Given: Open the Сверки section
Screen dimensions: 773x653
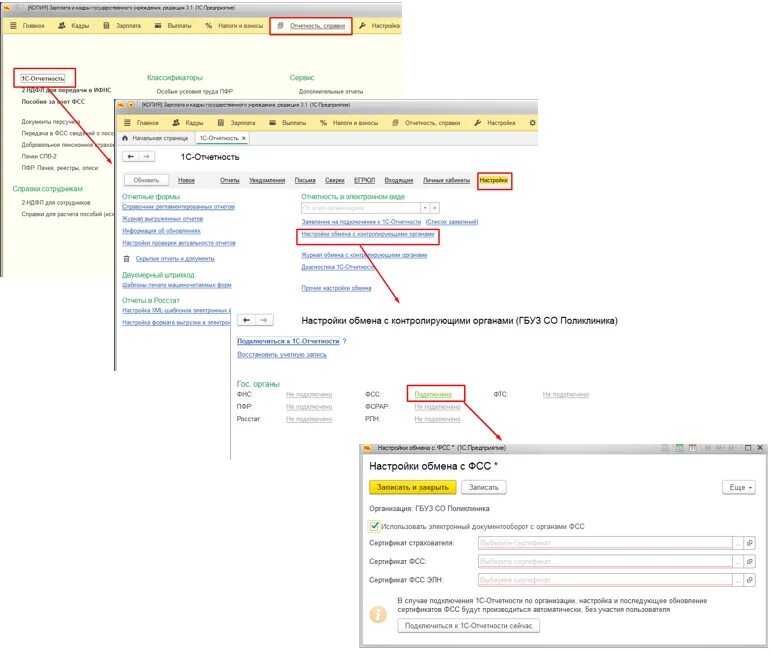Looking at the screenshot, I should 335,180.
